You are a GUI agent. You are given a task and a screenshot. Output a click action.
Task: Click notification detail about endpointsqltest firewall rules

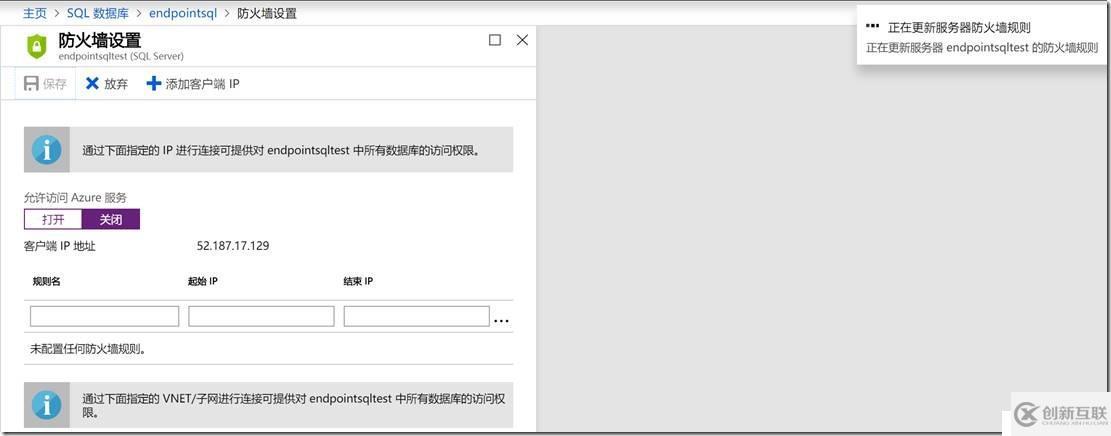click(983, 49)
